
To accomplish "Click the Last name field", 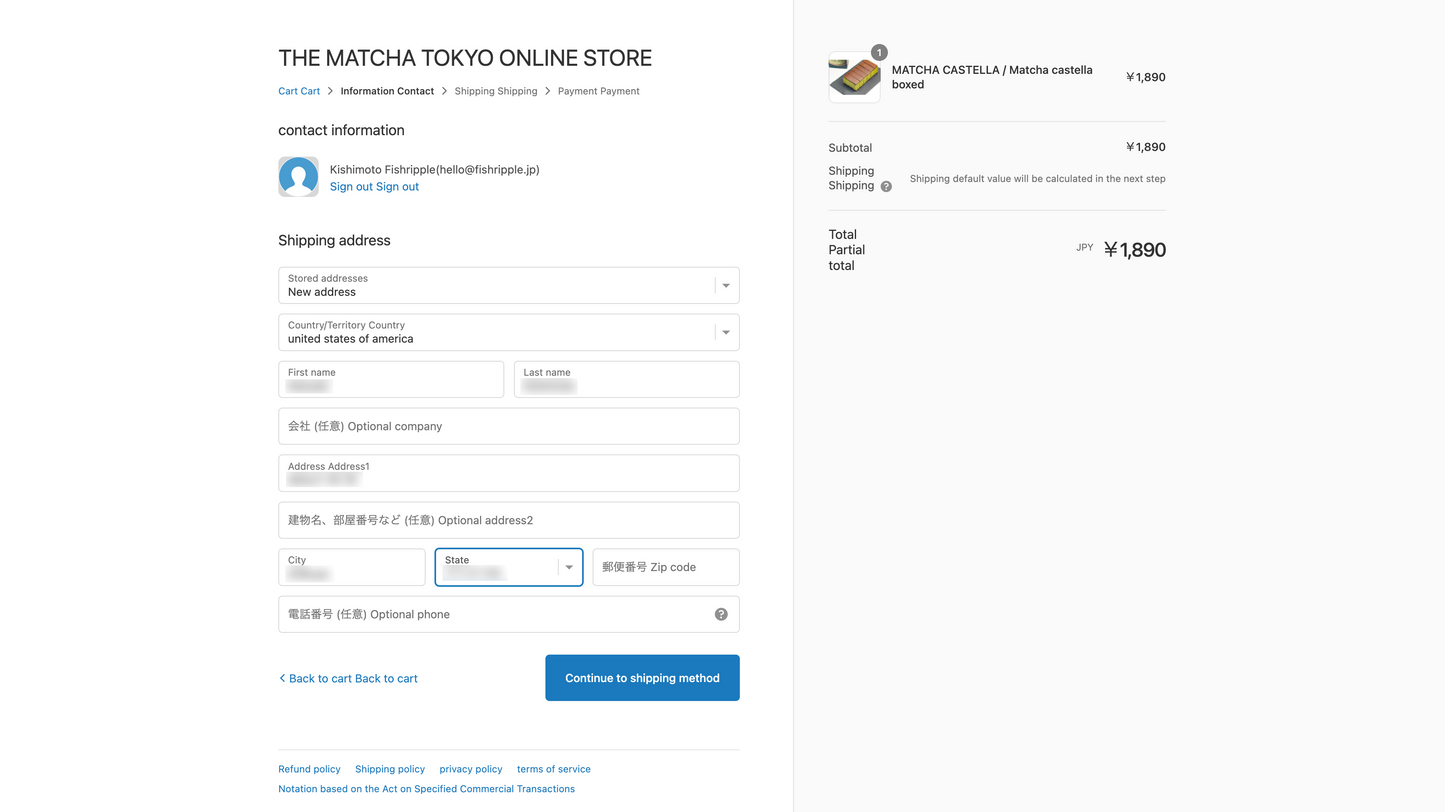I will click(x=627, y=379).
